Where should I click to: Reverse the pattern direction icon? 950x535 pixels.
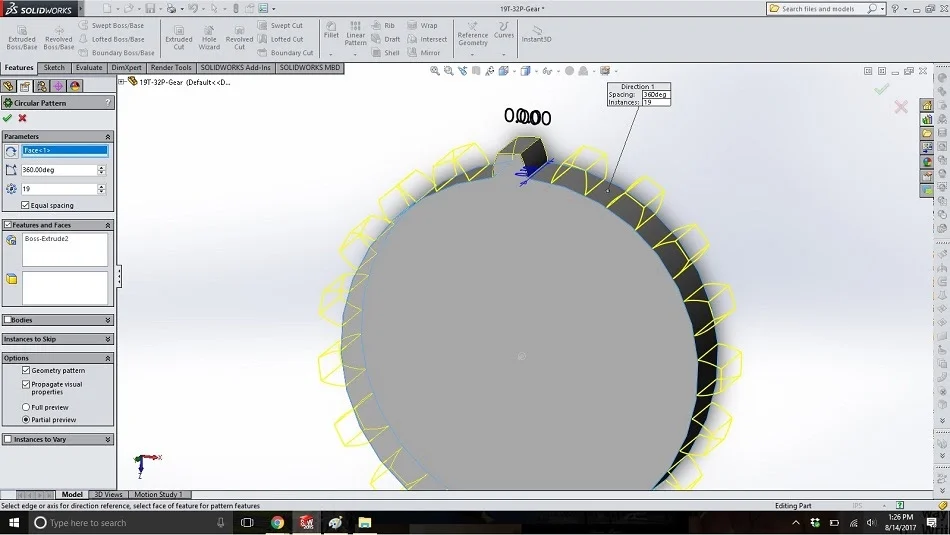point(11,151)
